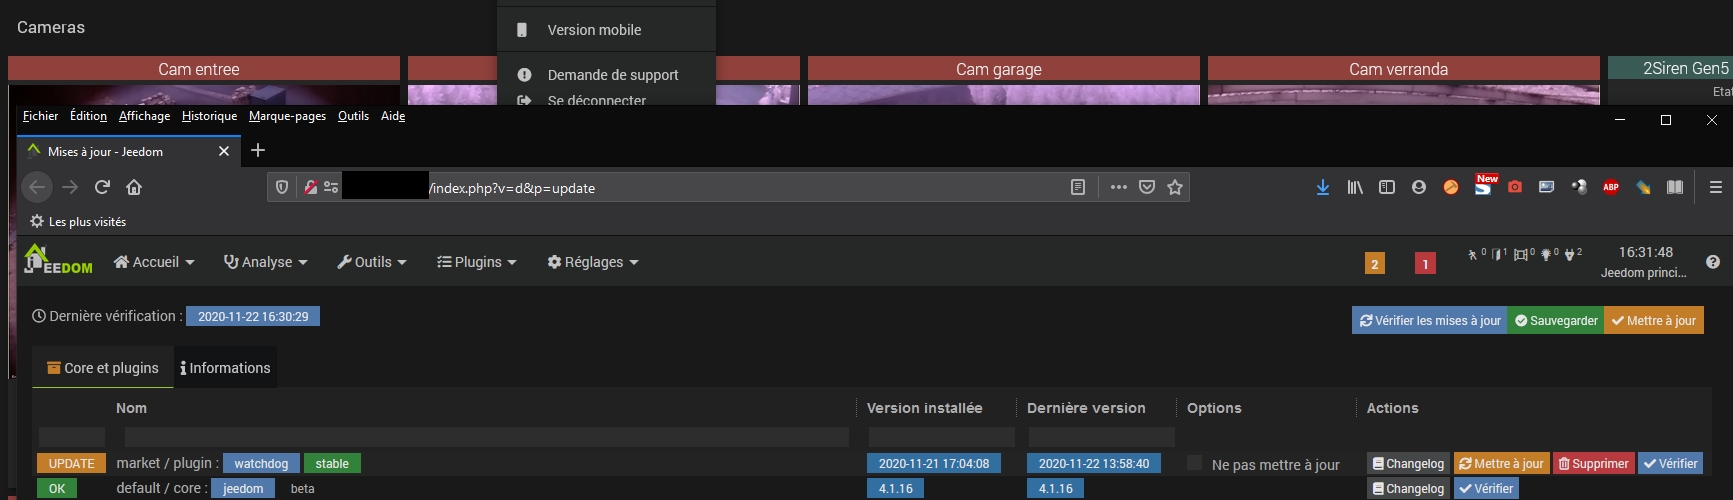Expand the Accueil dropdown menu
Viewport: 1733px width, 500px height.
pos(154,262)
